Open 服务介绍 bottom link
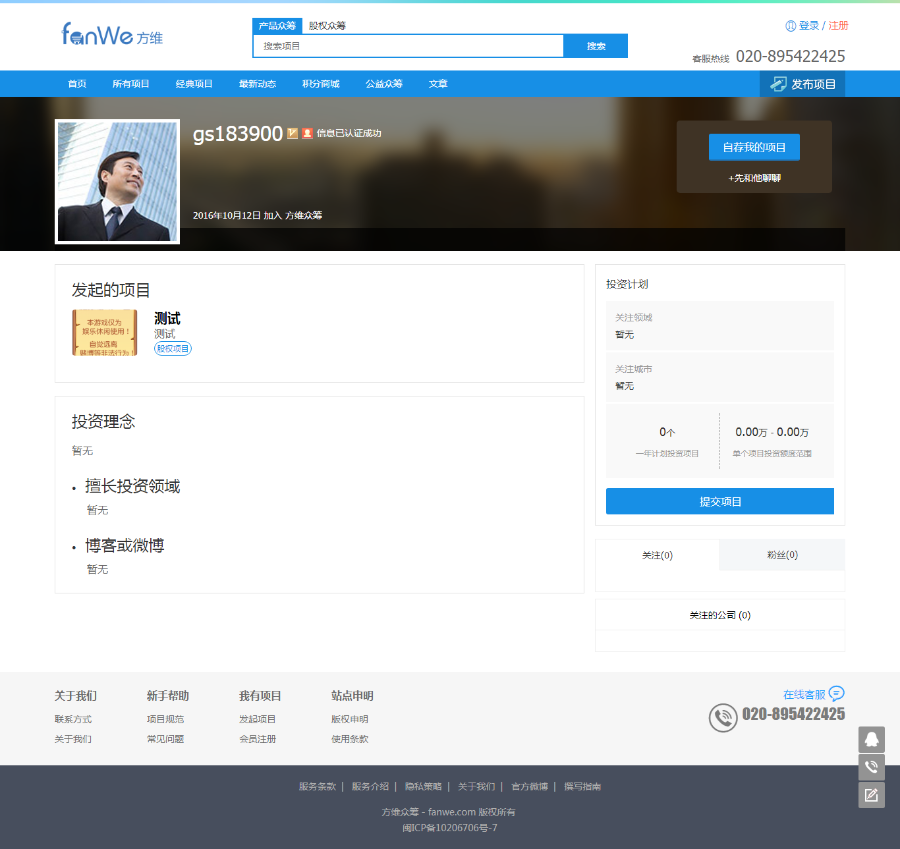This screenshot has height=849, width=900. (370, 786)
